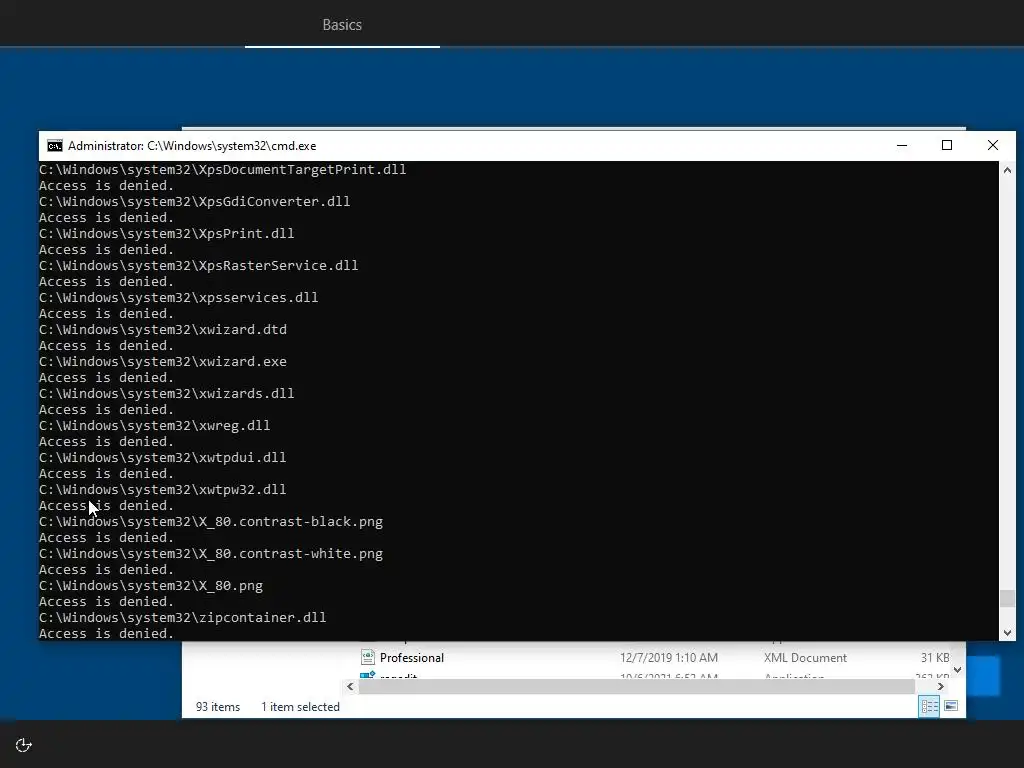Click the X_80.png path output line

coord(151,586)
